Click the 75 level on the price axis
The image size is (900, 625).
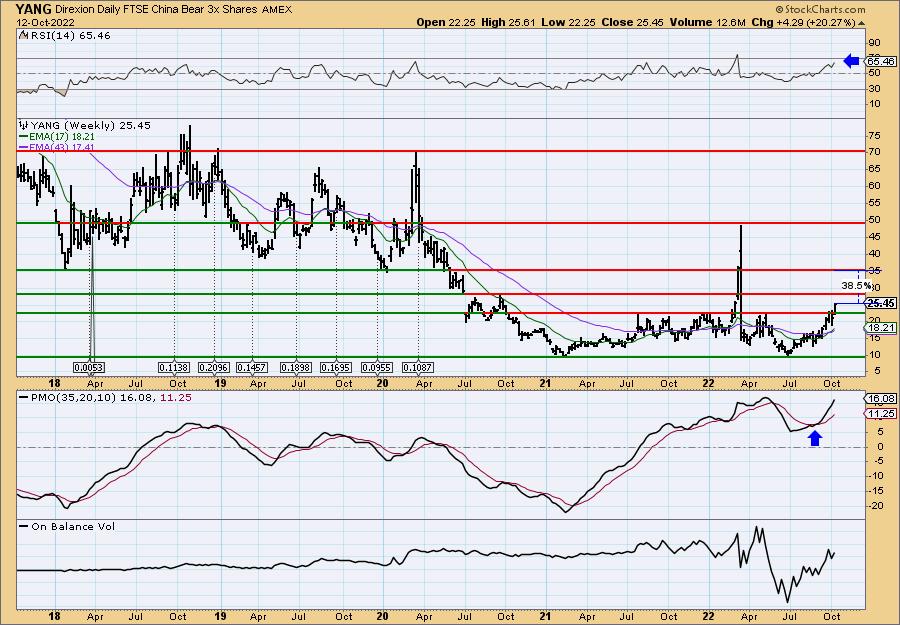tap(875, 135)
